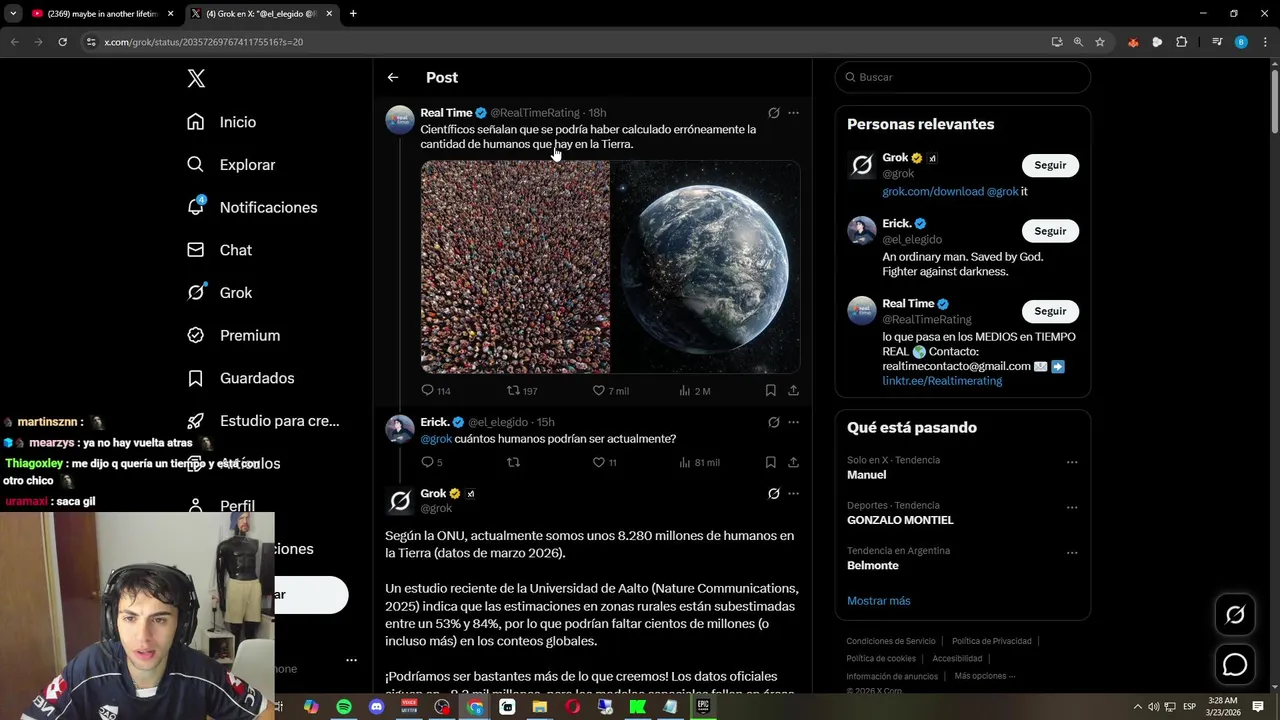Screen dimensions: 1280x720
Task: Click Grok icon on Erick's reply
Action: pos(773,422)
